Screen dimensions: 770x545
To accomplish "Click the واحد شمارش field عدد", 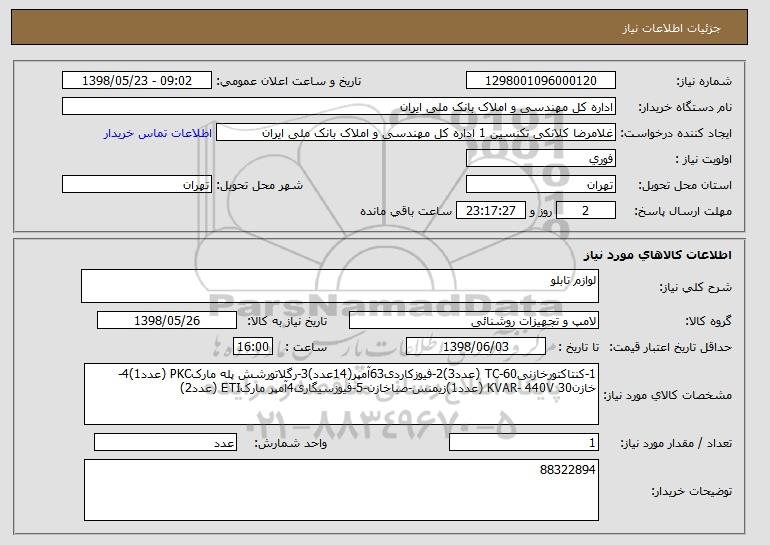I will [x=165, y=442].
